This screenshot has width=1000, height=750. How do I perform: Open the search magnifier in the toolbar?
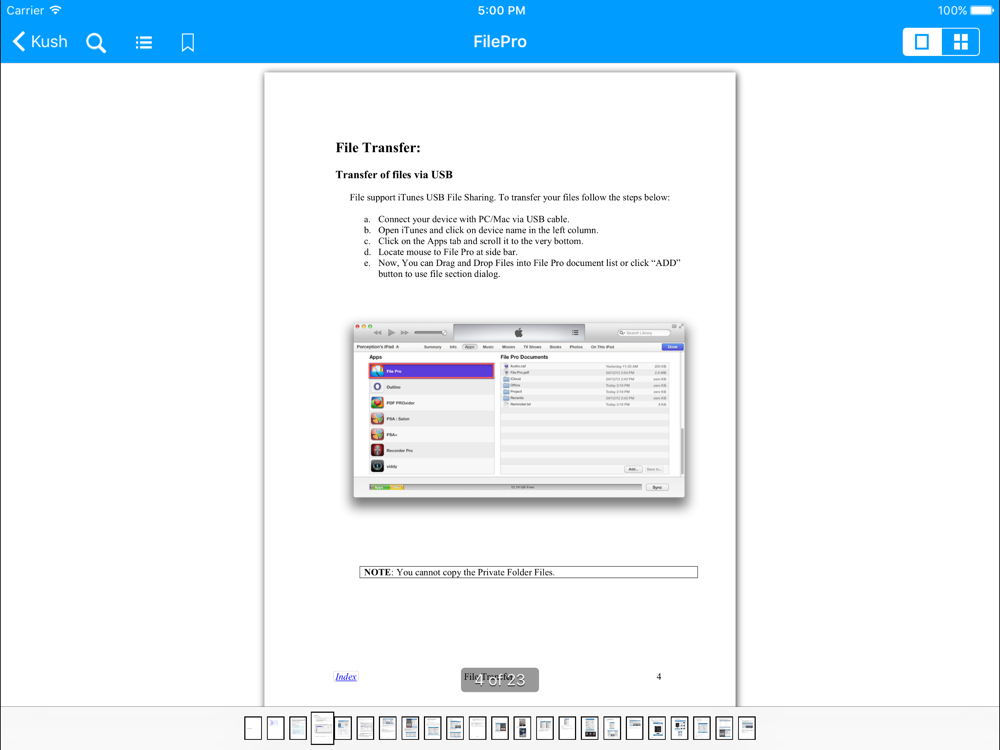[x=96, y=43]
